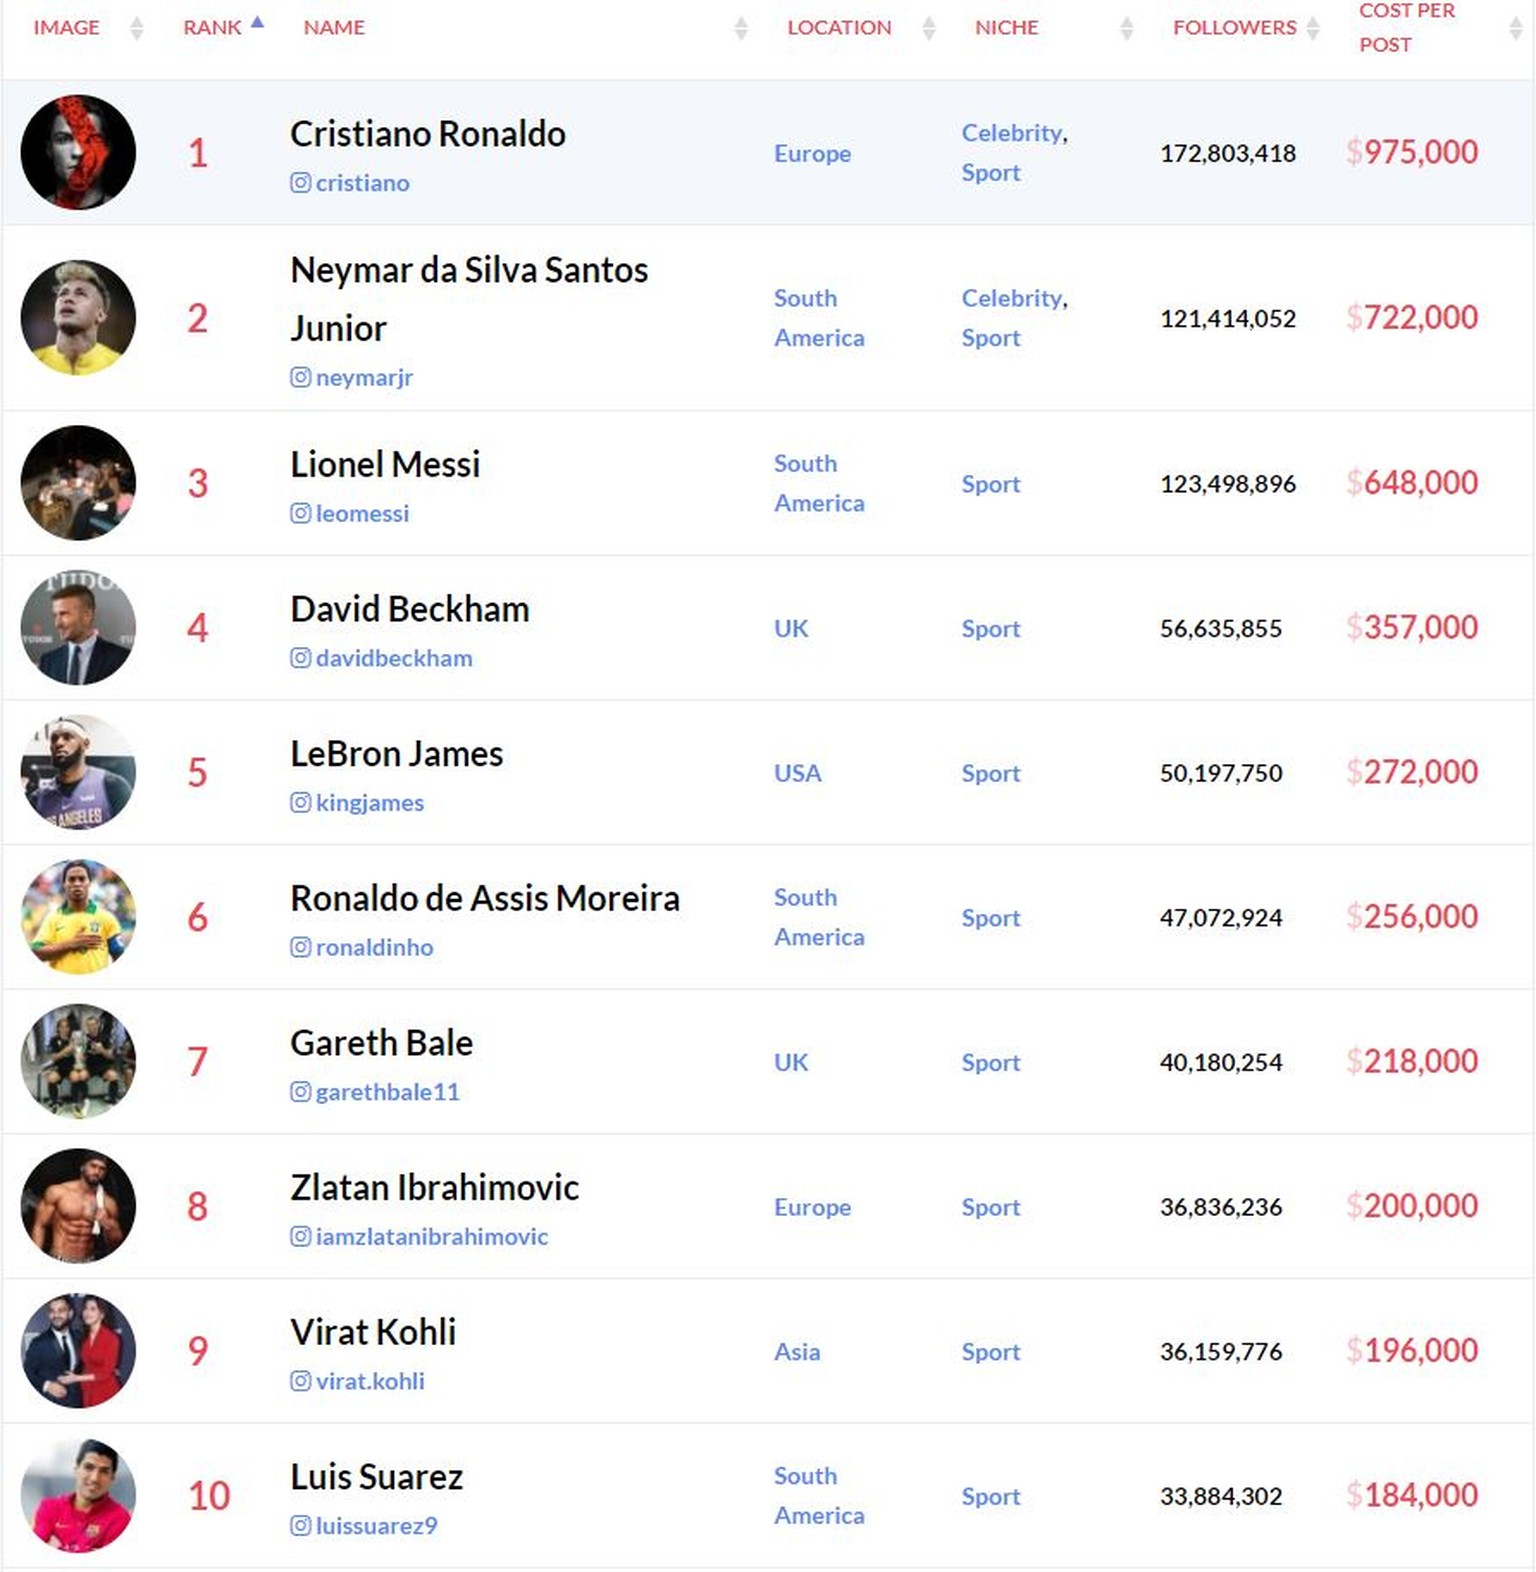1536x1572 pixels.
Task: Open iamzlatanibrahimovic profile link
Action: 431,1237
